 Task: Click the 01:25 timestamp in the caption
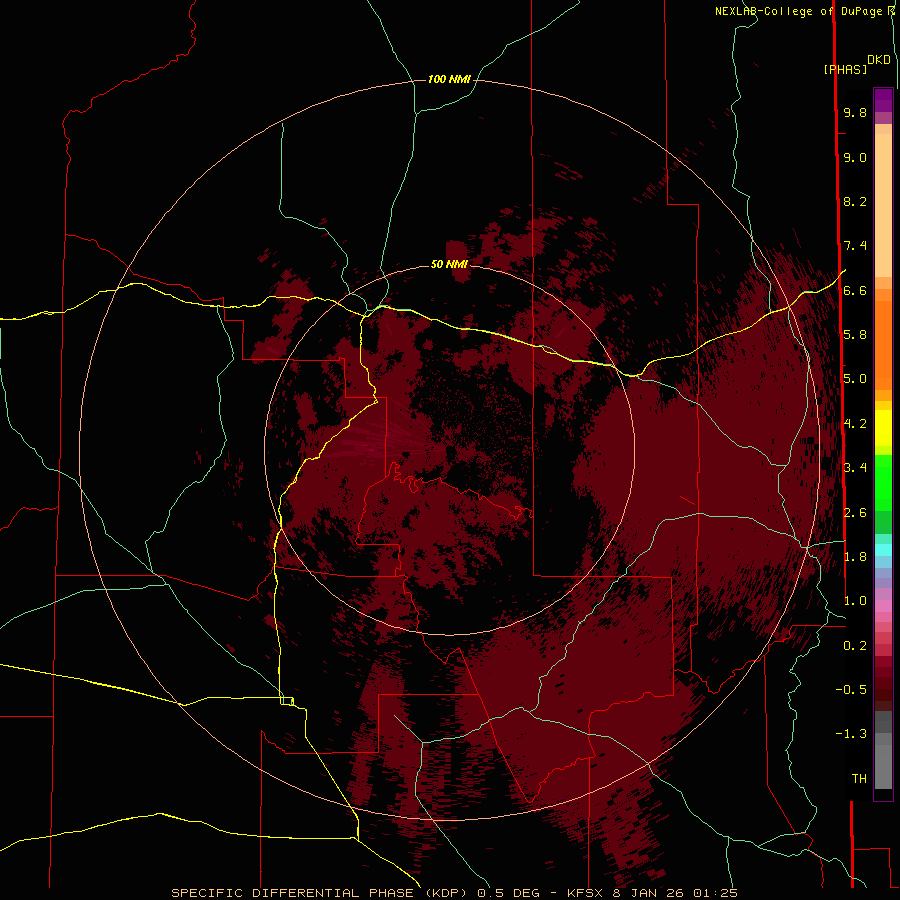pyautogui.click(x=715, y=893)
